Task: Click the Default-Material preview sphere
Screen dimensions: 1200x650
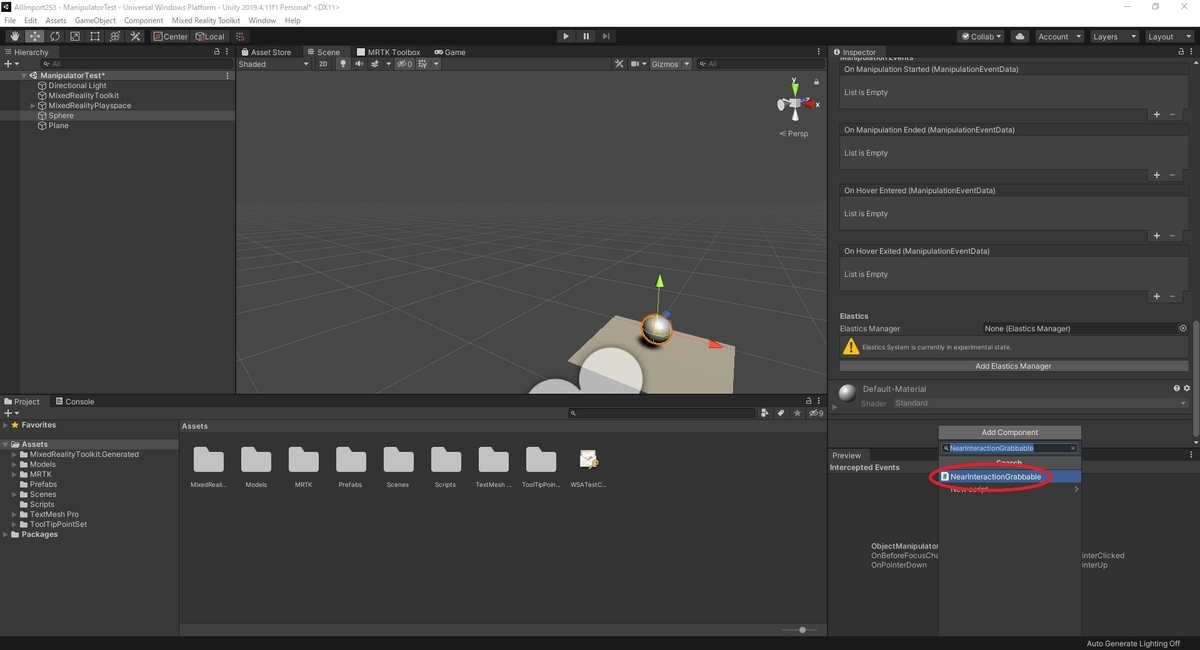Action: [x=847, y=394]
